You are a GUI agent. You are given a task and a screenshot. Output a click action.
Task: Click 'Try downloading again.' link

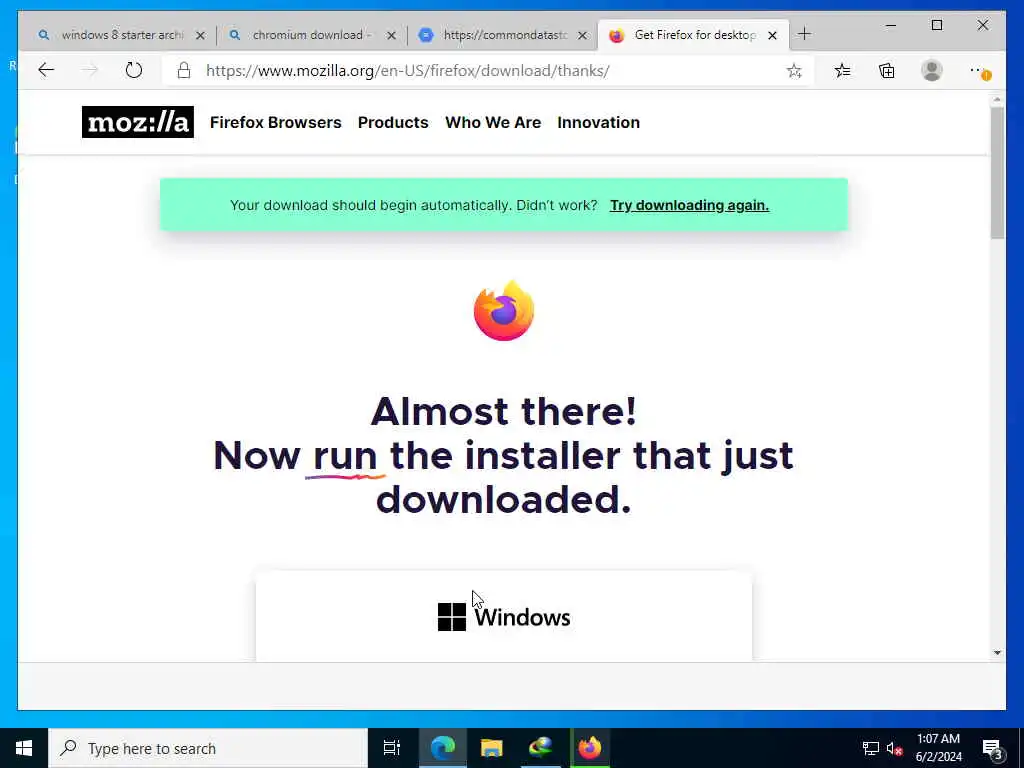689,205
